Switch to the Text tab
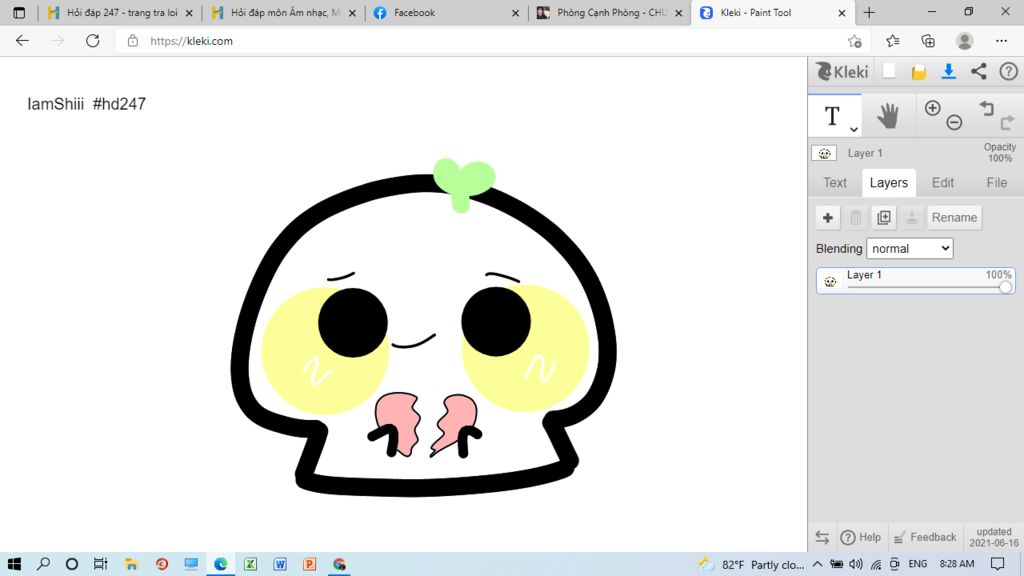Screen dimensions: 1024x576 pyautogui.click(x=835, y=183)
